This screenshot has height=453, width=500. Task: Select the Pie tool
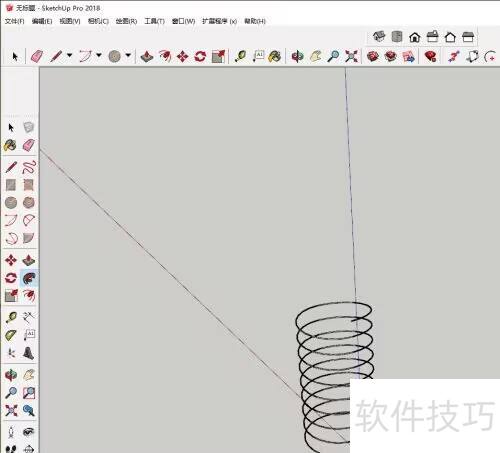29,238
